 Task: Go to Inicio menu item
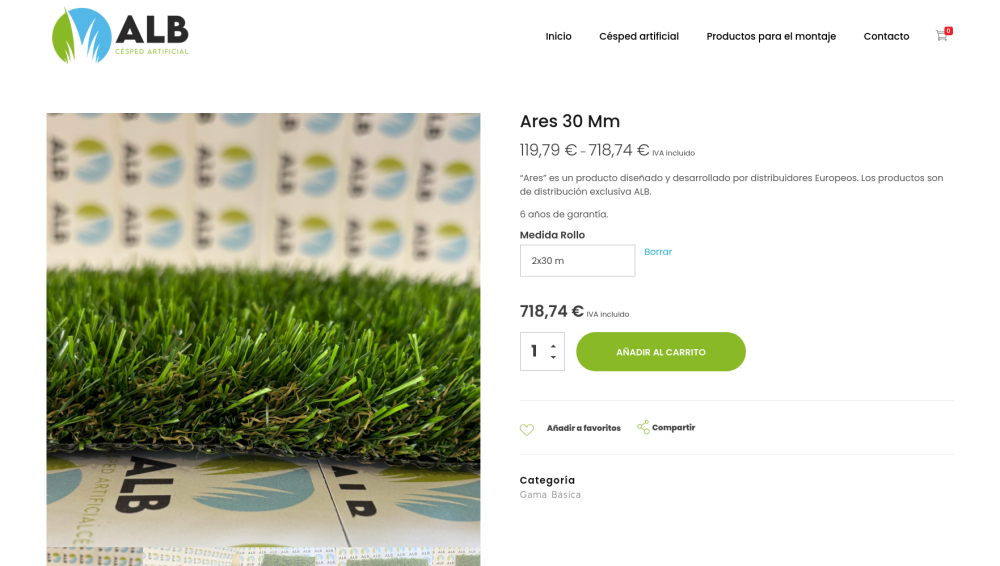[558, 36]
